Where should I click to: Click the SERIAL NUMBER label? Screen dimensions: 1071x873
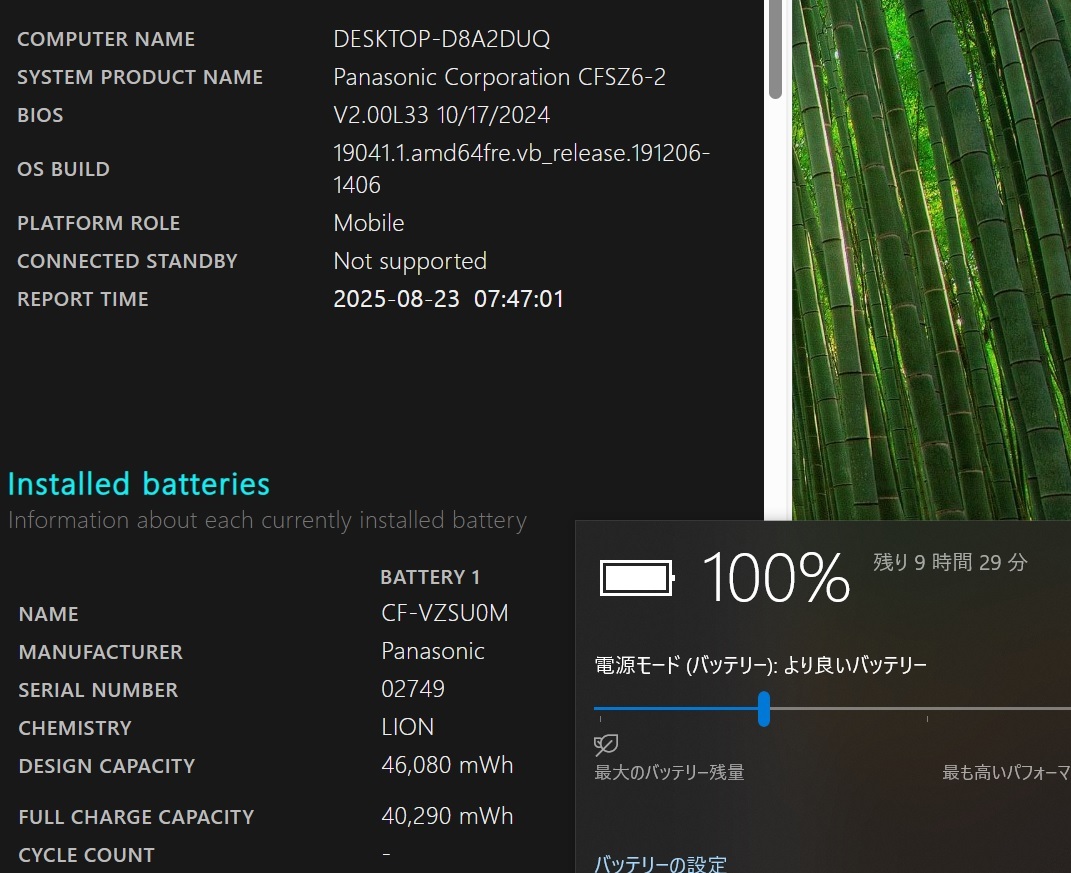(98, 690)
